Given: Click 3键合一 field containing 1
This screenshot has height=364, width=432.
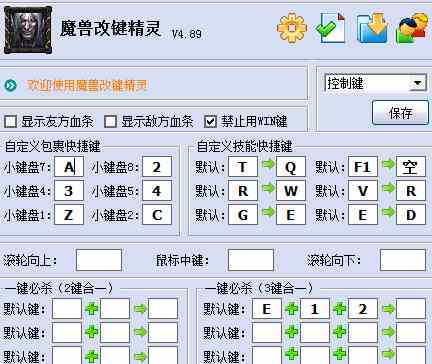Looking at the screenshot, I should (315, 309).
